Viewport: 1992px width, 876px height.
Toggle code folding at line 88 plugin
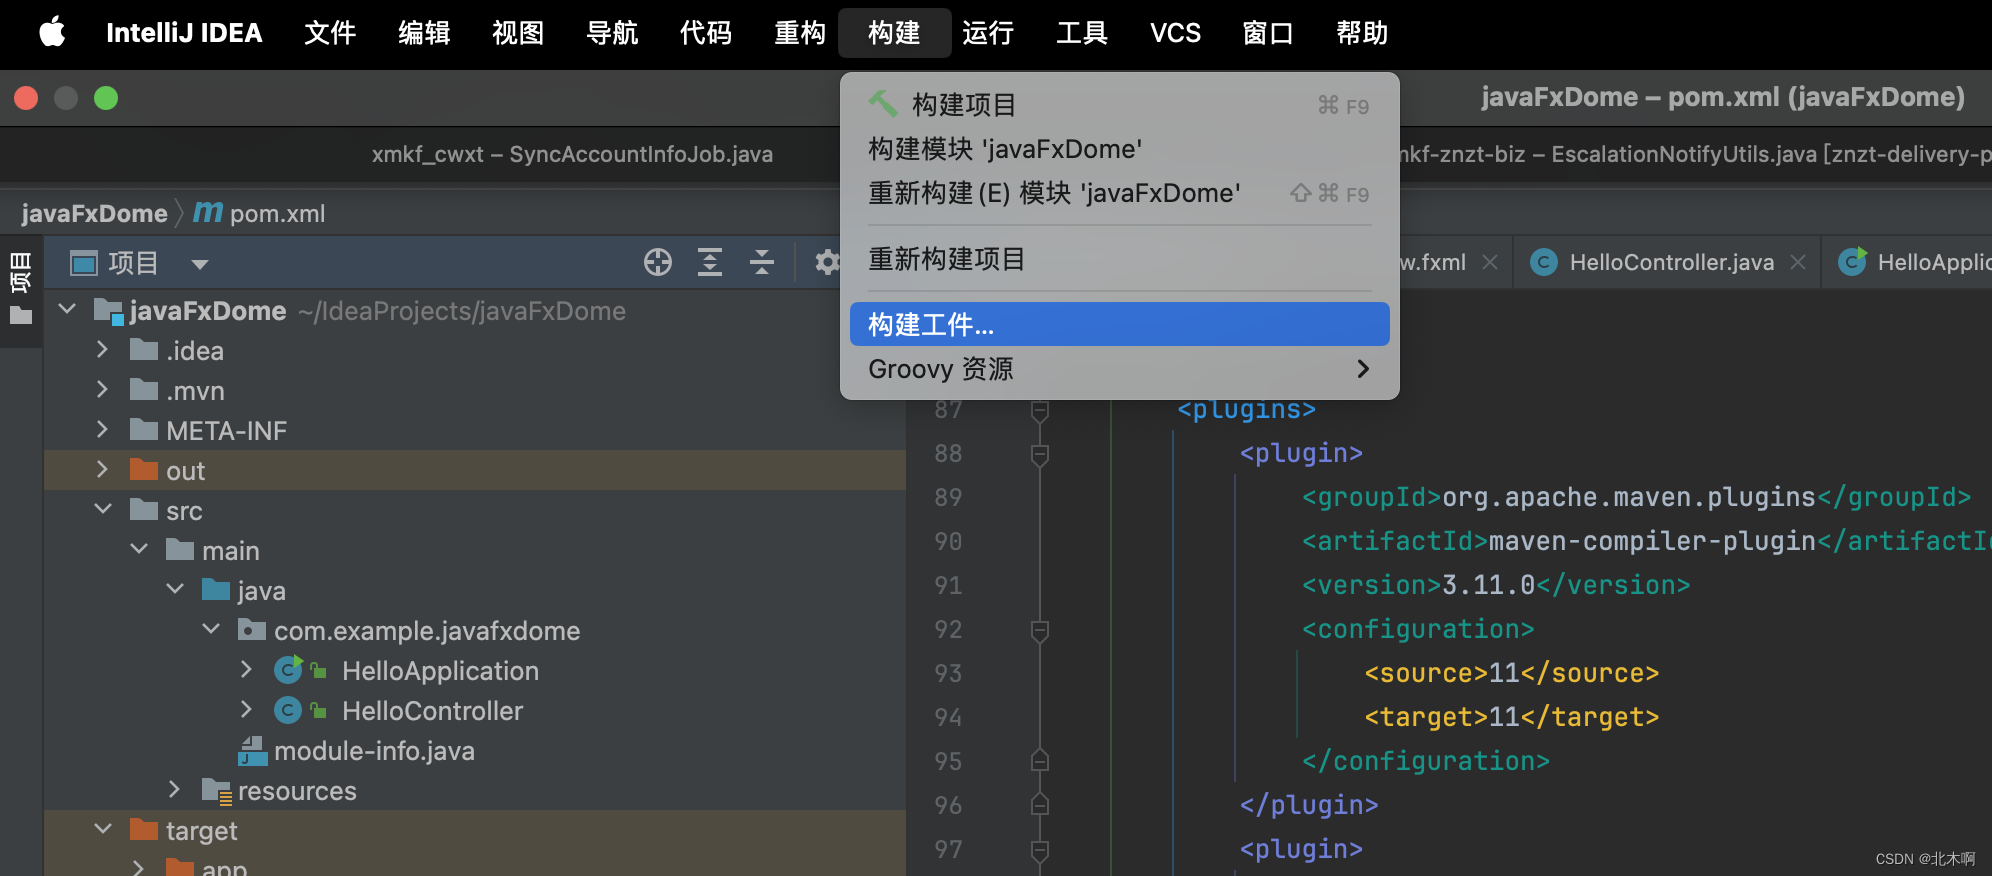point(1040,454)
